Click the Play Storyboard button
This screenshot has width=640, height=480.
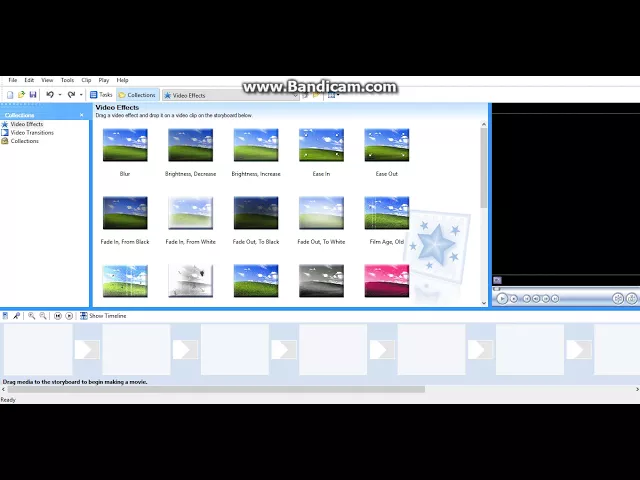point(69,316)
